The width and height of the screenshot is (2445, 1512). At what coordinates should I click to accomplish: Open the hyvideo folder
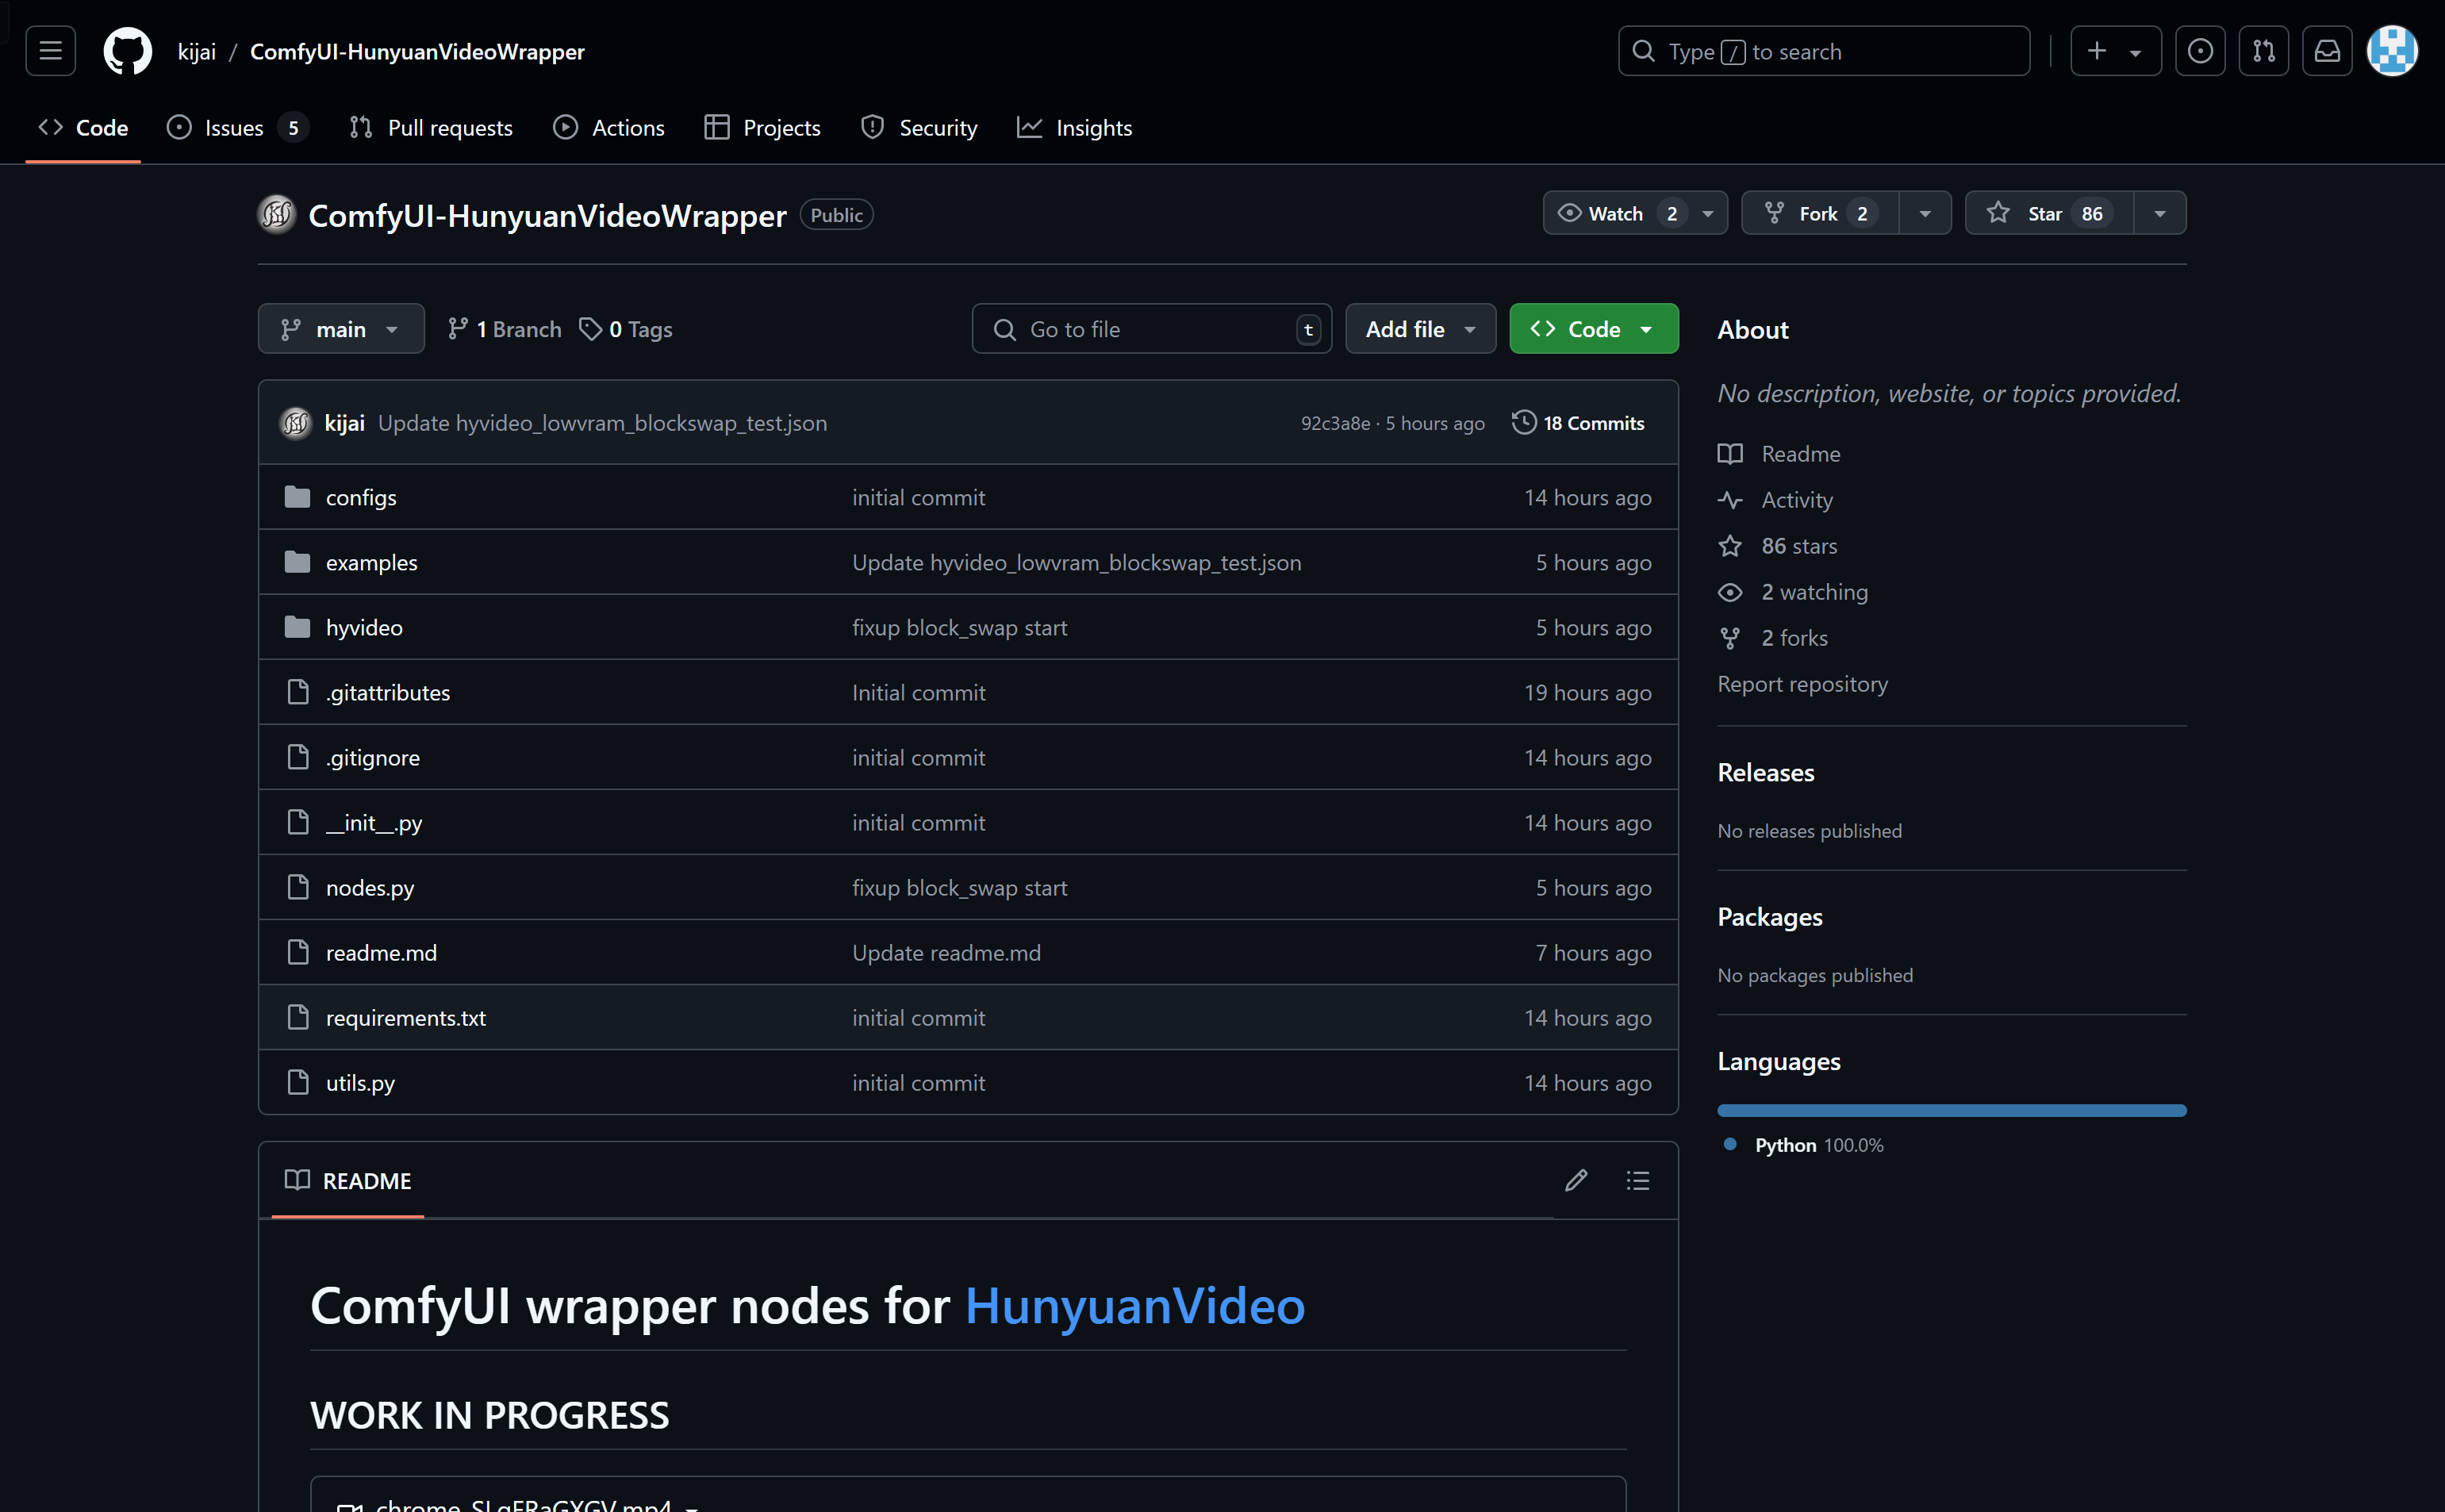click(364, 627)
